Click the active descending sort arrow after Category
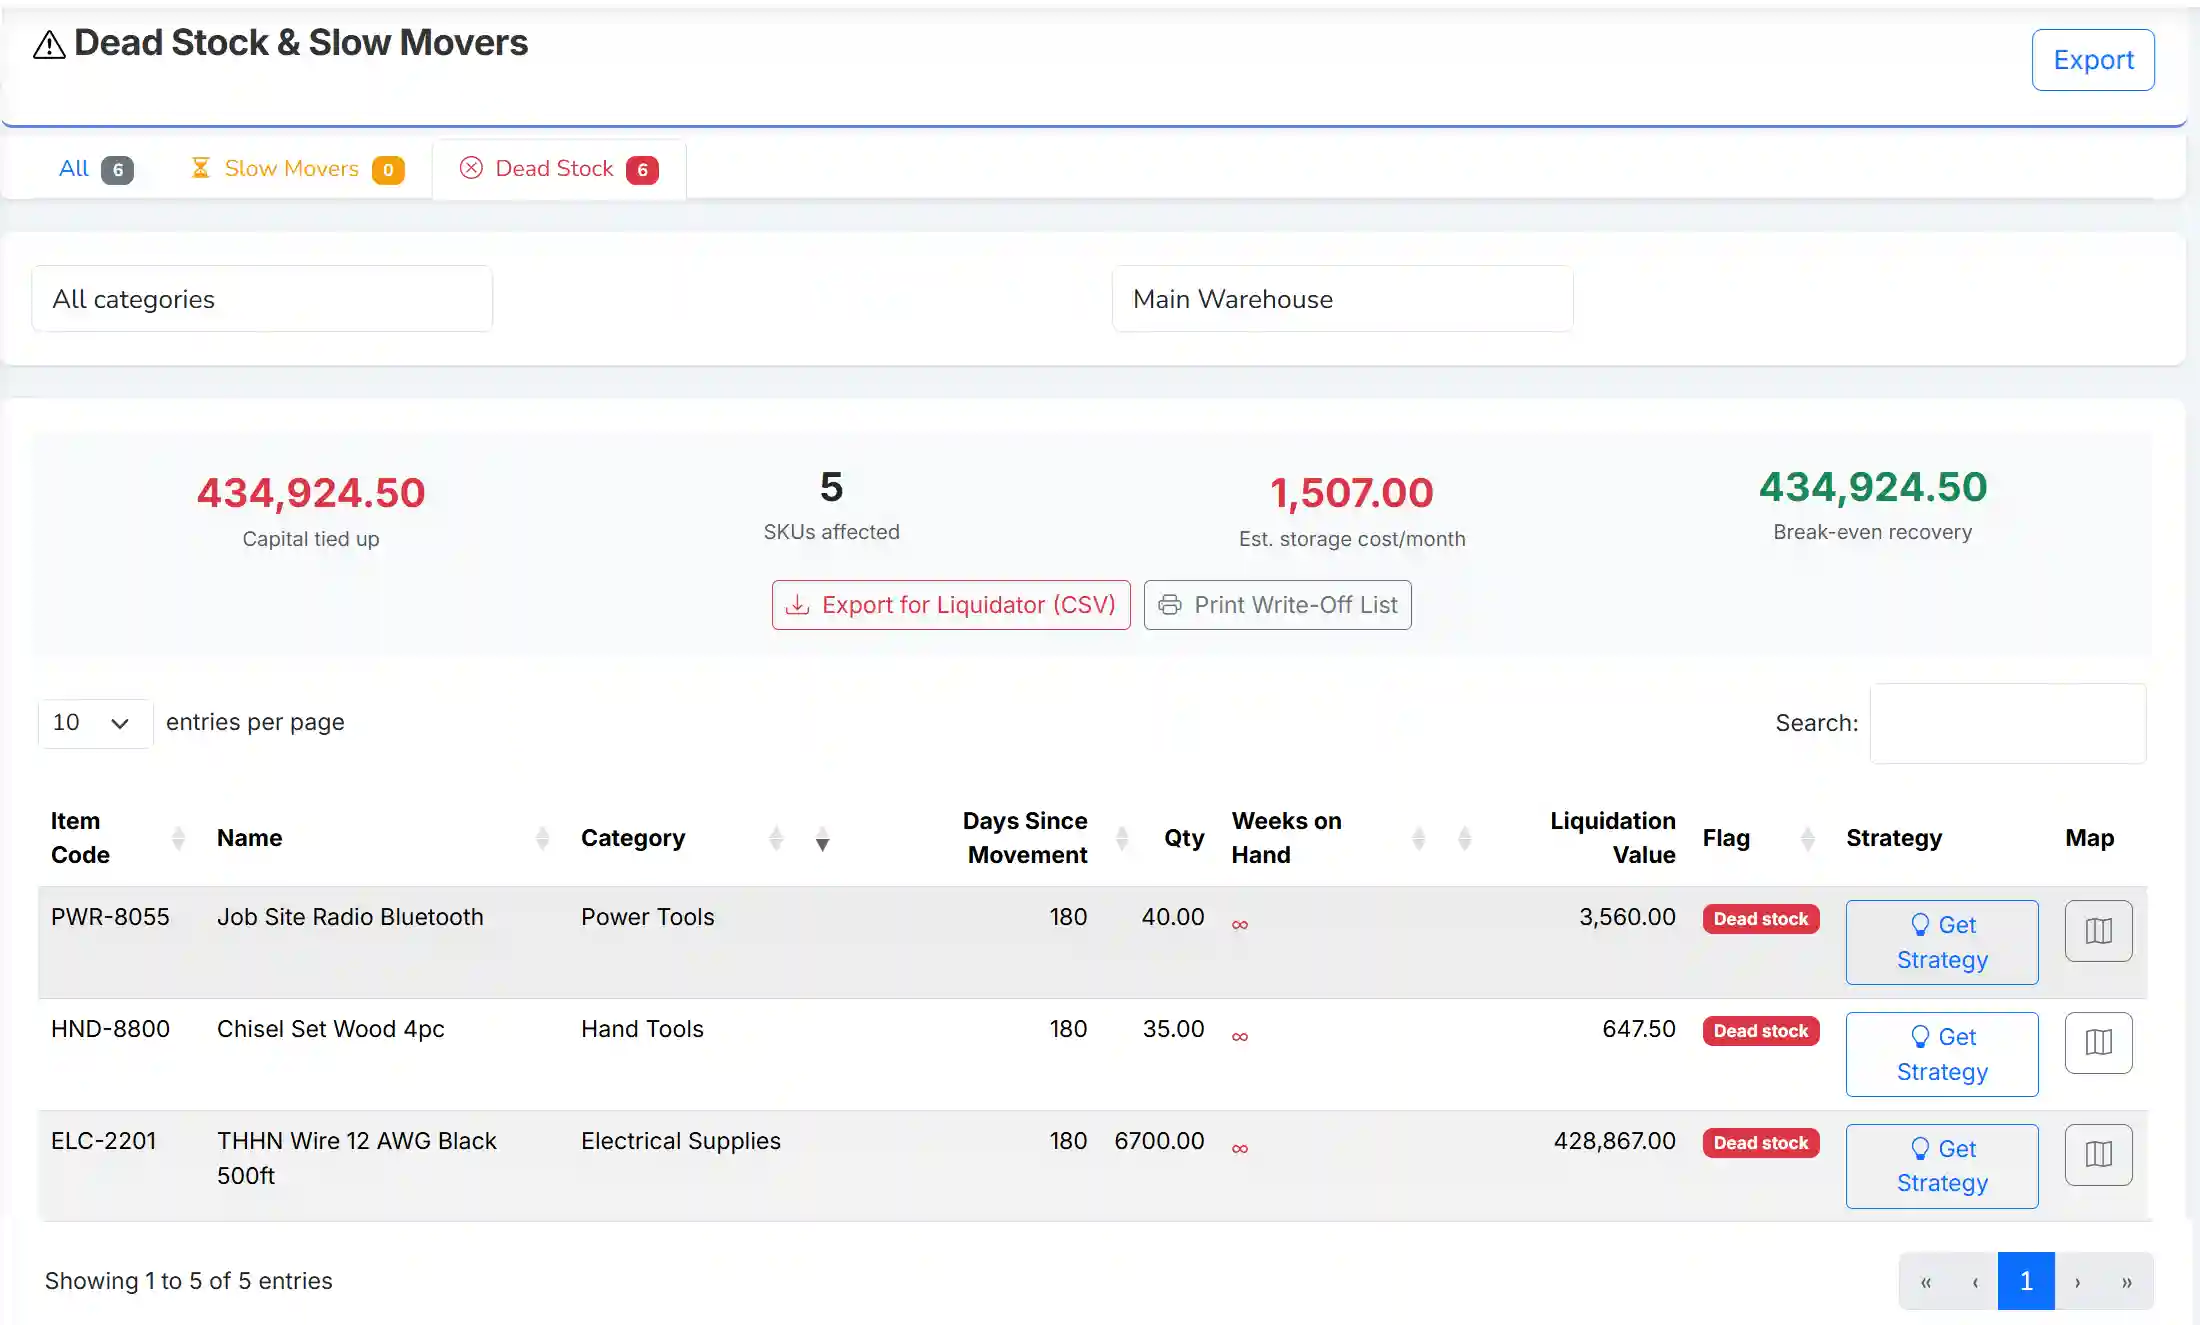2200x1325 pixels. coord(822,838)
